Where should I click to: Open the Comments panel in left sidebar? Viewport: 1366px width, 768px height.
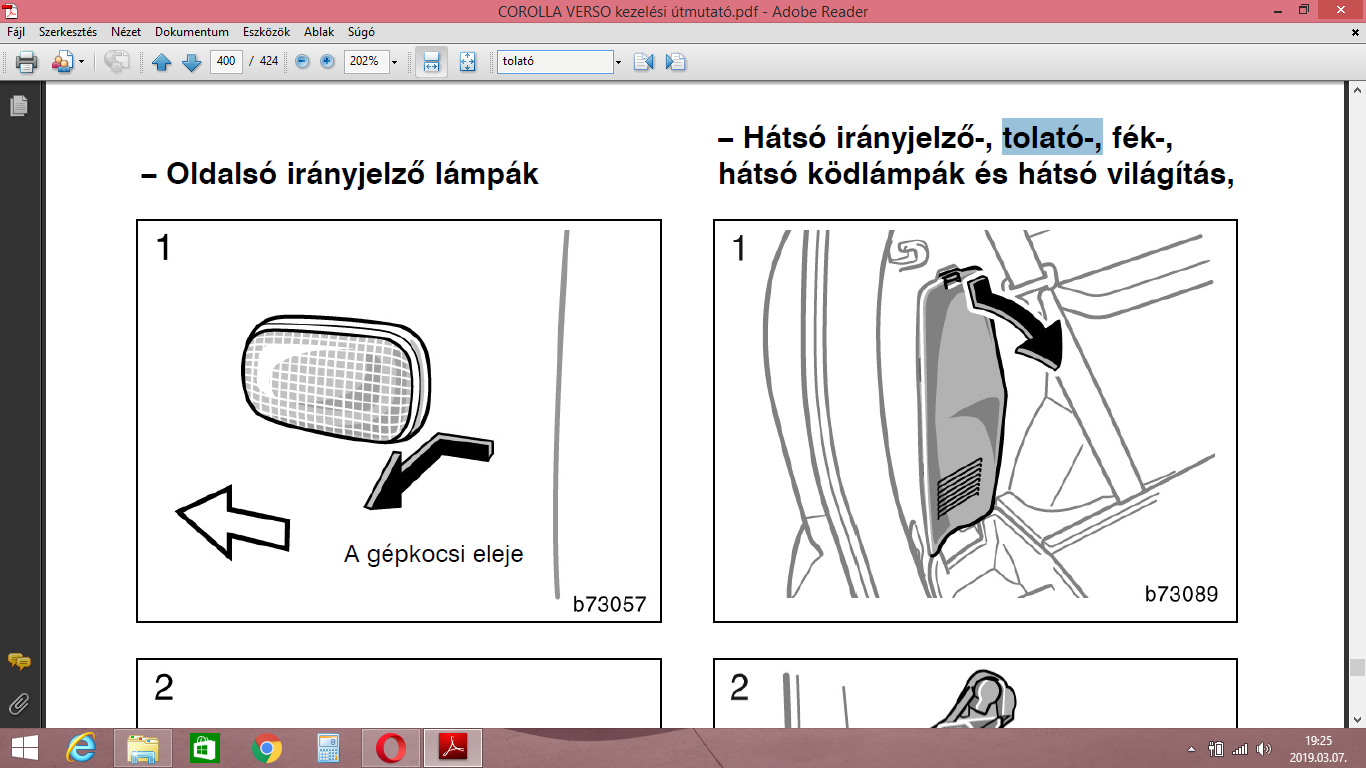click(x=19, y=662)
